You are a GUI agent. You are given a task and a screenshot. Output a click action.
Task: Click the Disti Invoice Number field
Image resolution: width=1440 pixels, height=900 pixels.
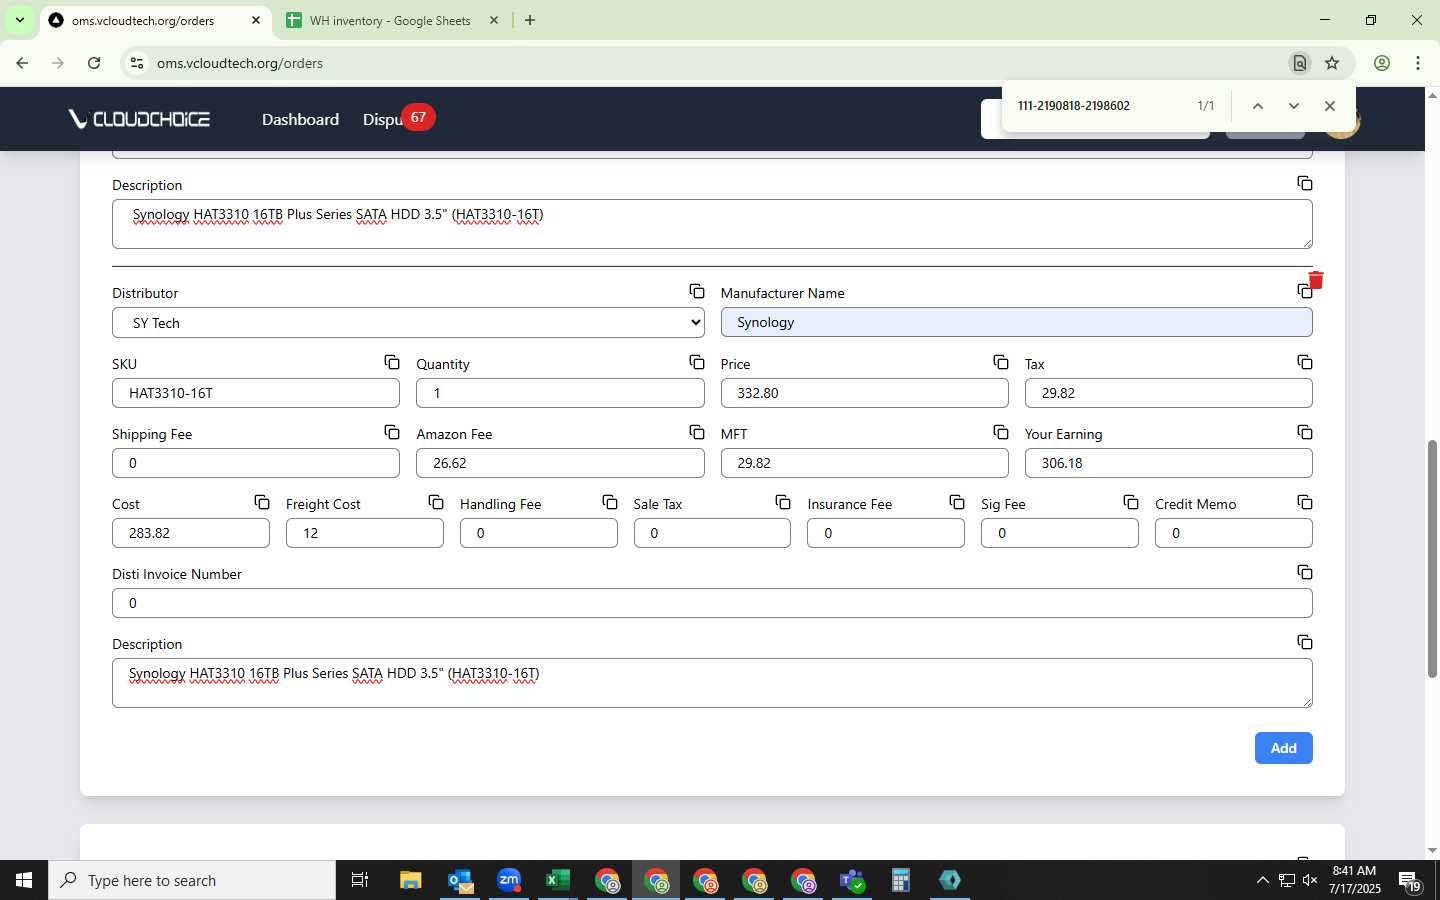[712, 603]
